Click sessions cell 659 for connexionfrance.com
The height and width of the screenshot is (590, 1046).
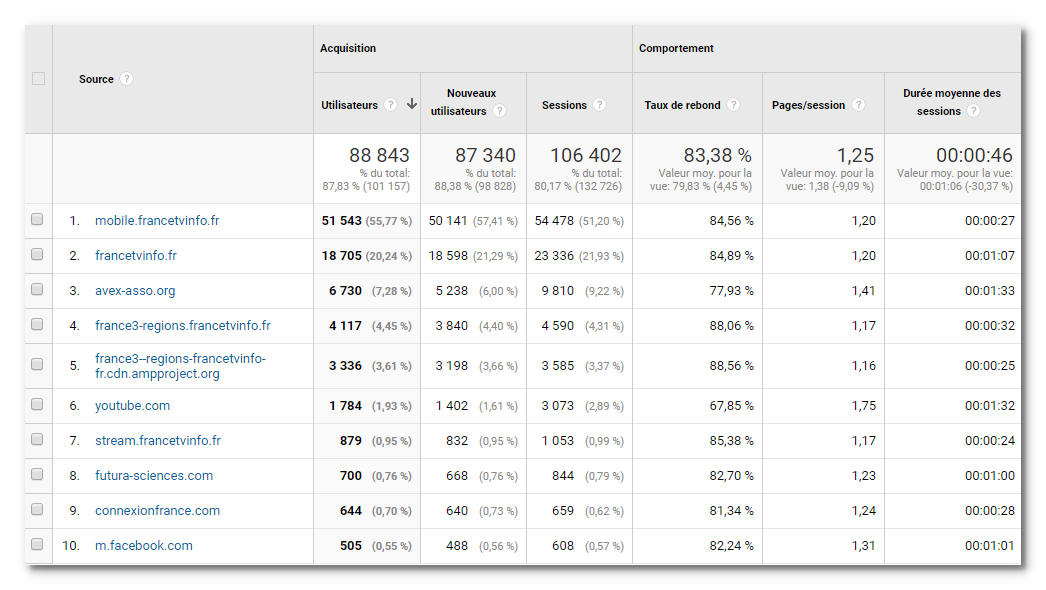coord(563,511)
